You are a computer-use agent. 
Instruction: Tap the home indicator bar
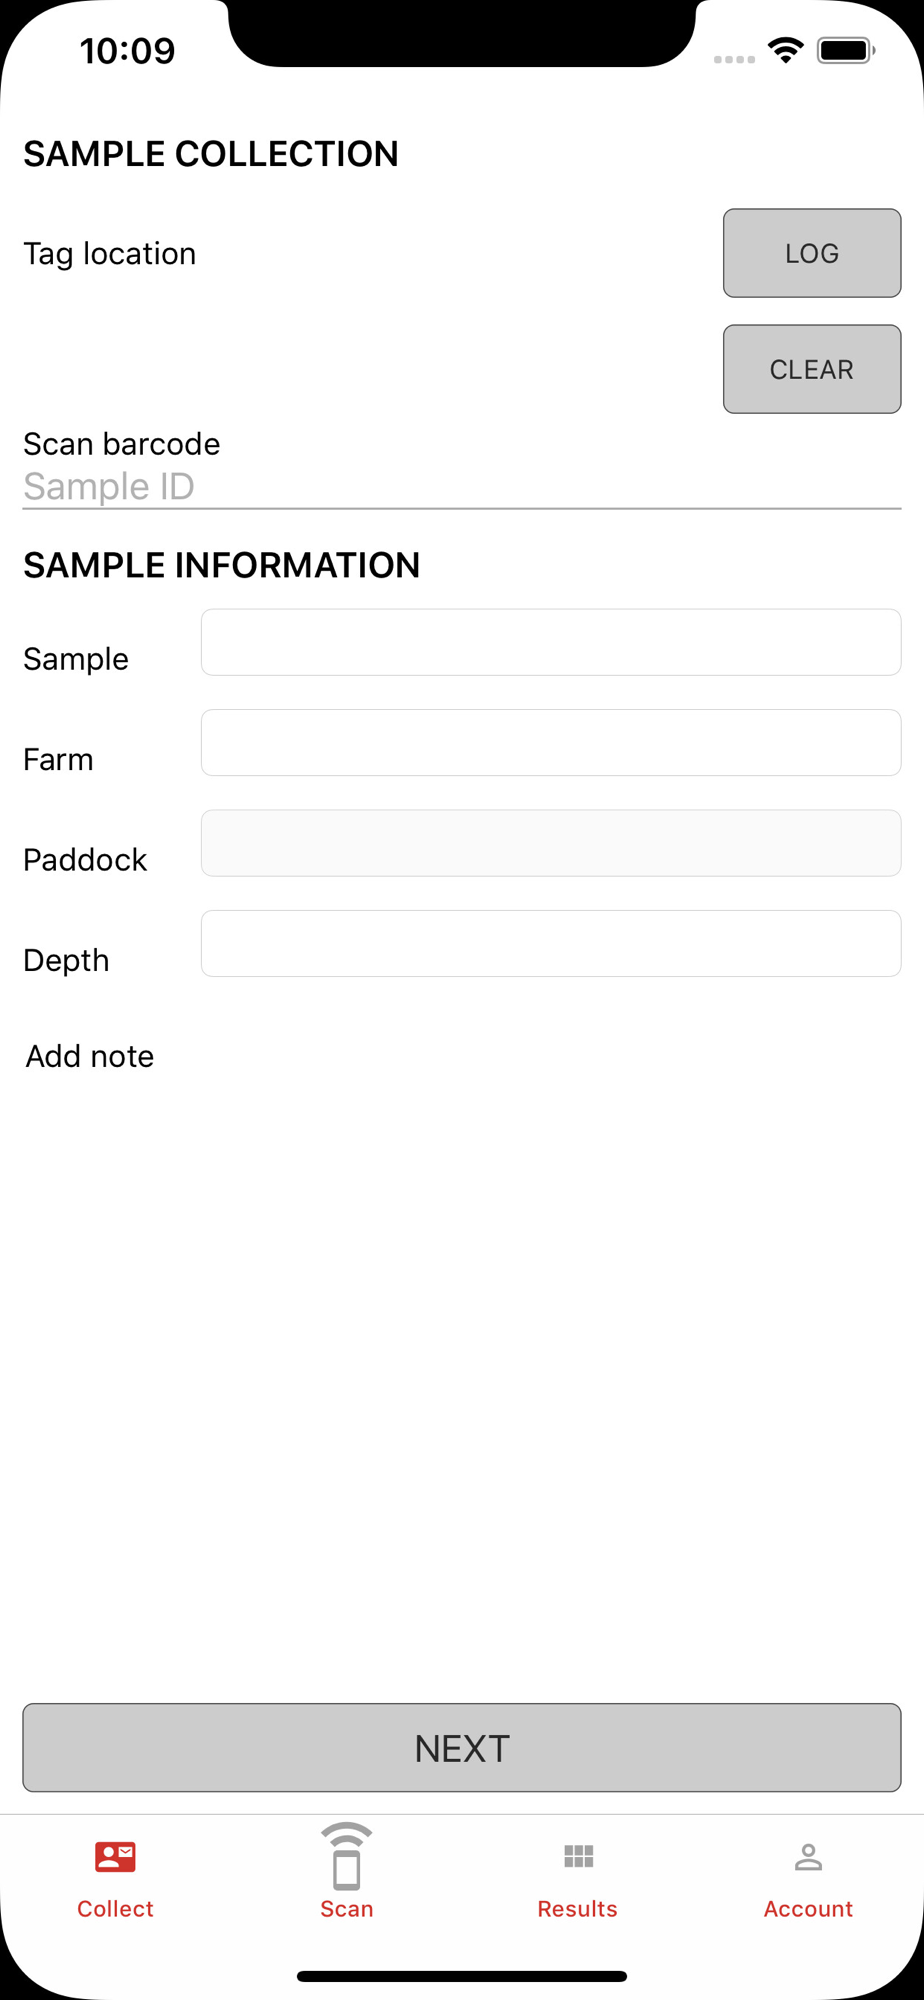pos(462,1976)
